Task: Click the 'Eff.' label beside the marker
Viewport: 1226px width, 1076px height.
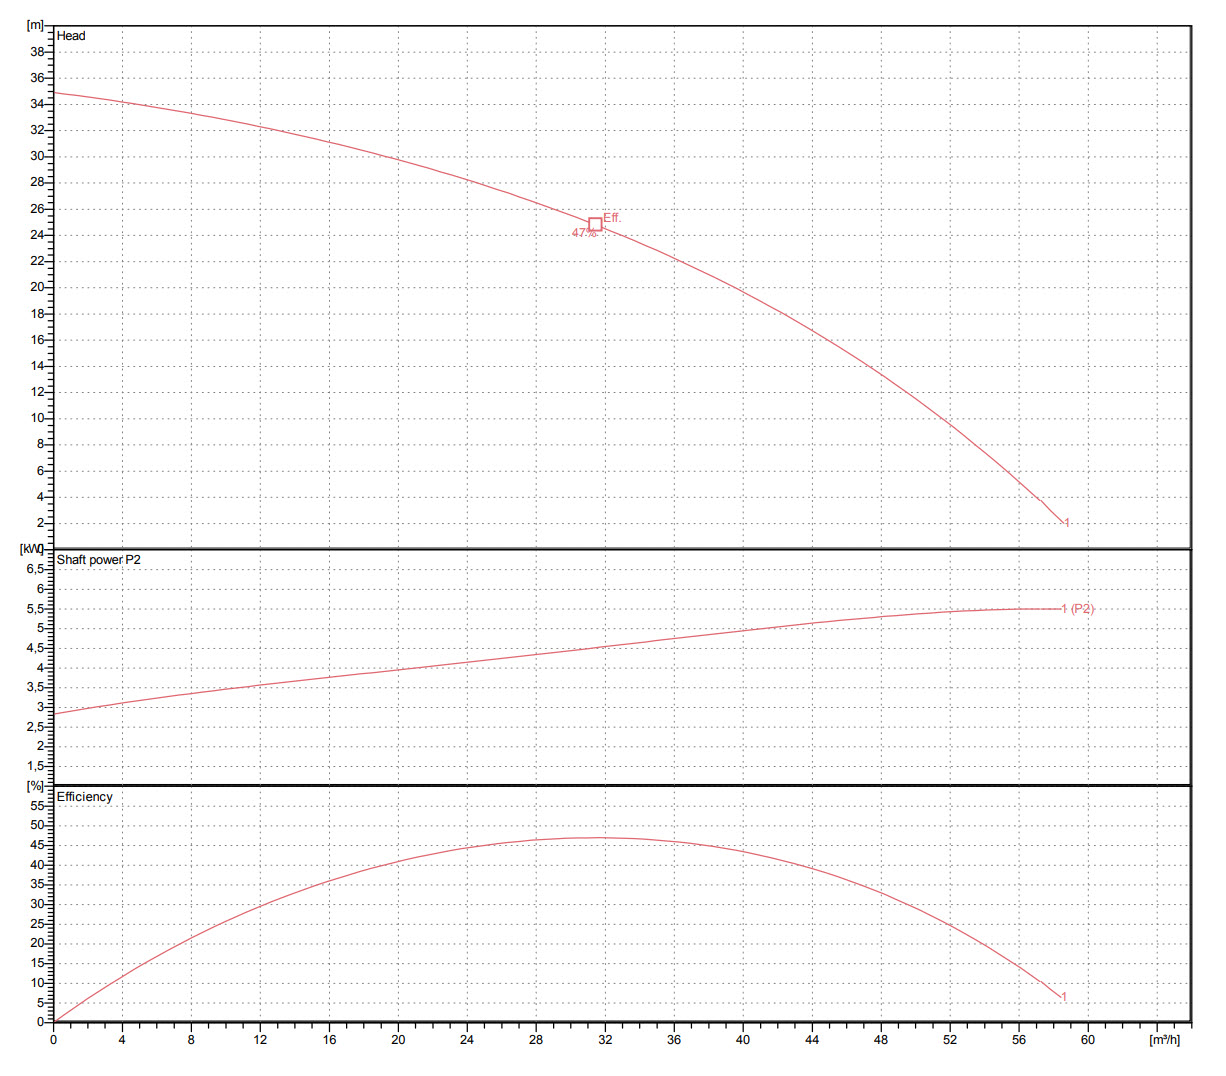Action: pyautogui.click(x=612, y=217)
